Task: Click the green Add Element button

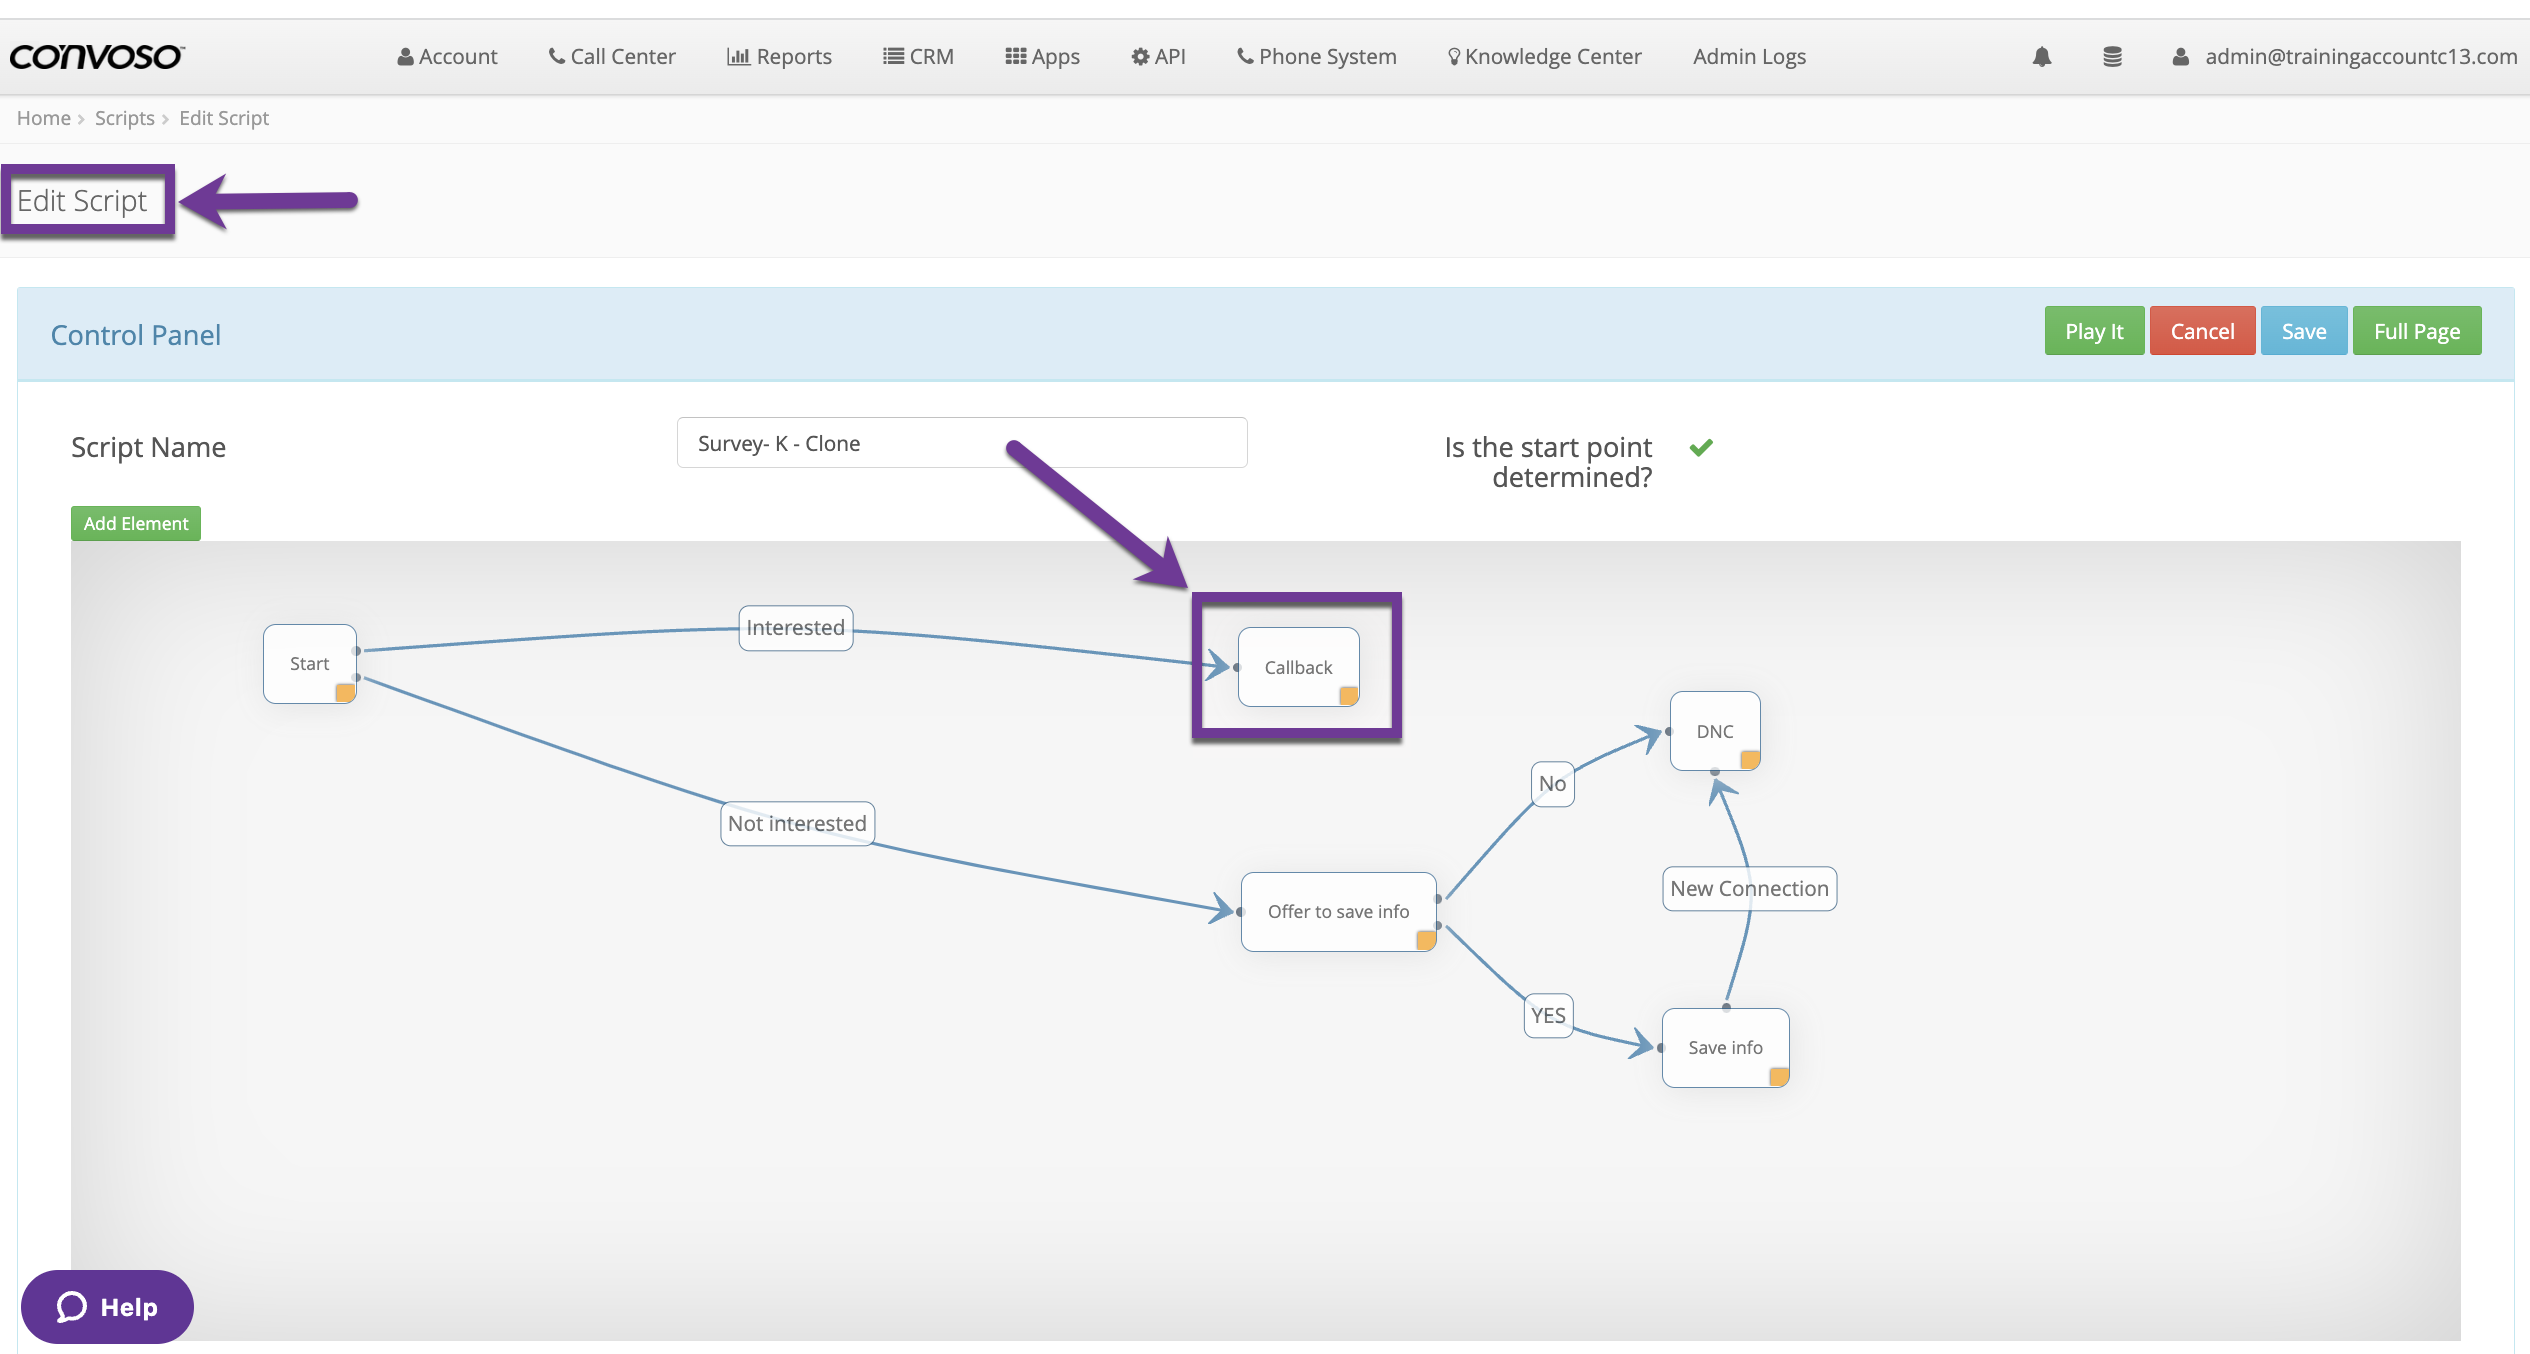Action: pos(136,523)
